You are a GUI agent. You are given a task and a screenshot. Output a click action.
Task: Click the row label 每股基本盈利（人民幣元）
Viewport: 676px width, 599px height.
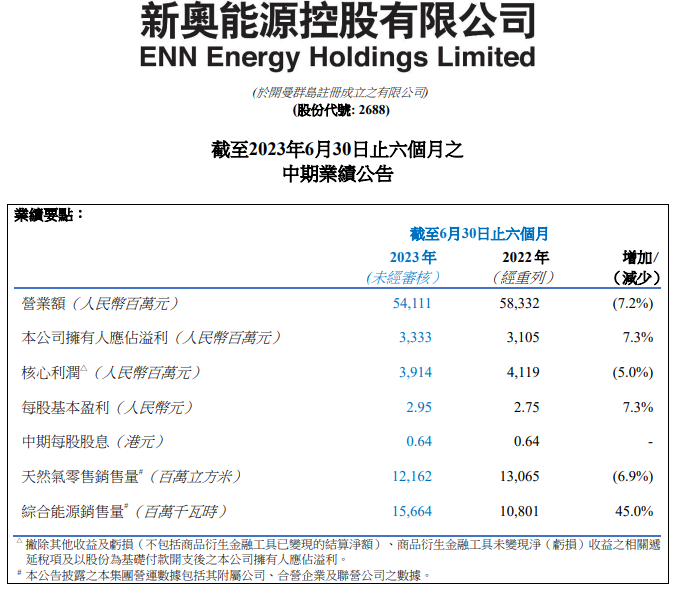point(107,408)
